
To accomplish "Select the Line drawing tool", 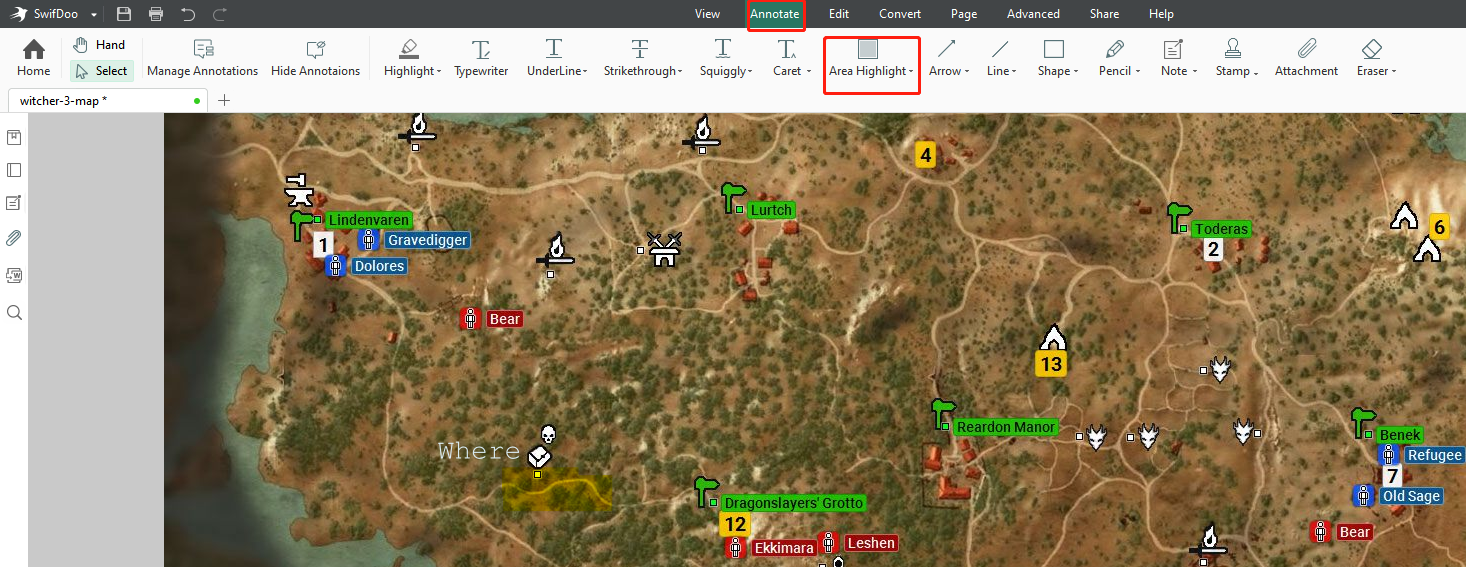I will (999, 58).
